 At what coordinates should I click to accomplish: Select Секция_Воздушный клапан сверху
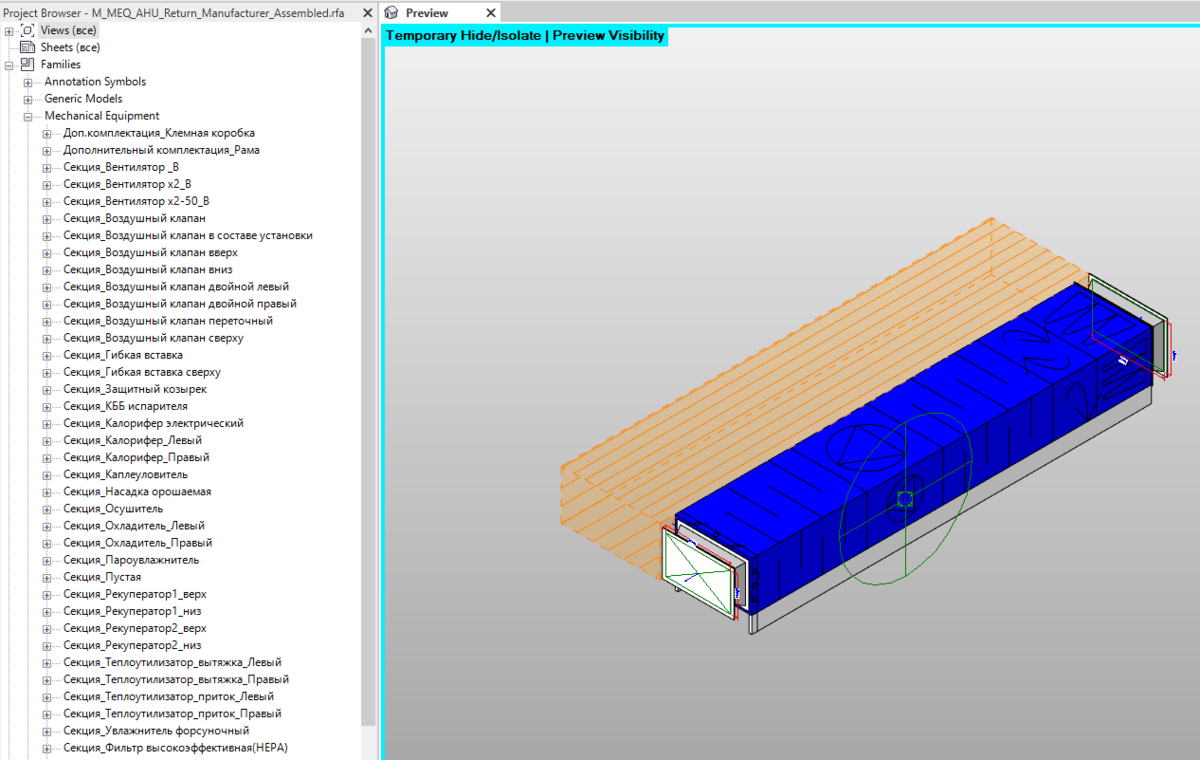pos(153,338)
